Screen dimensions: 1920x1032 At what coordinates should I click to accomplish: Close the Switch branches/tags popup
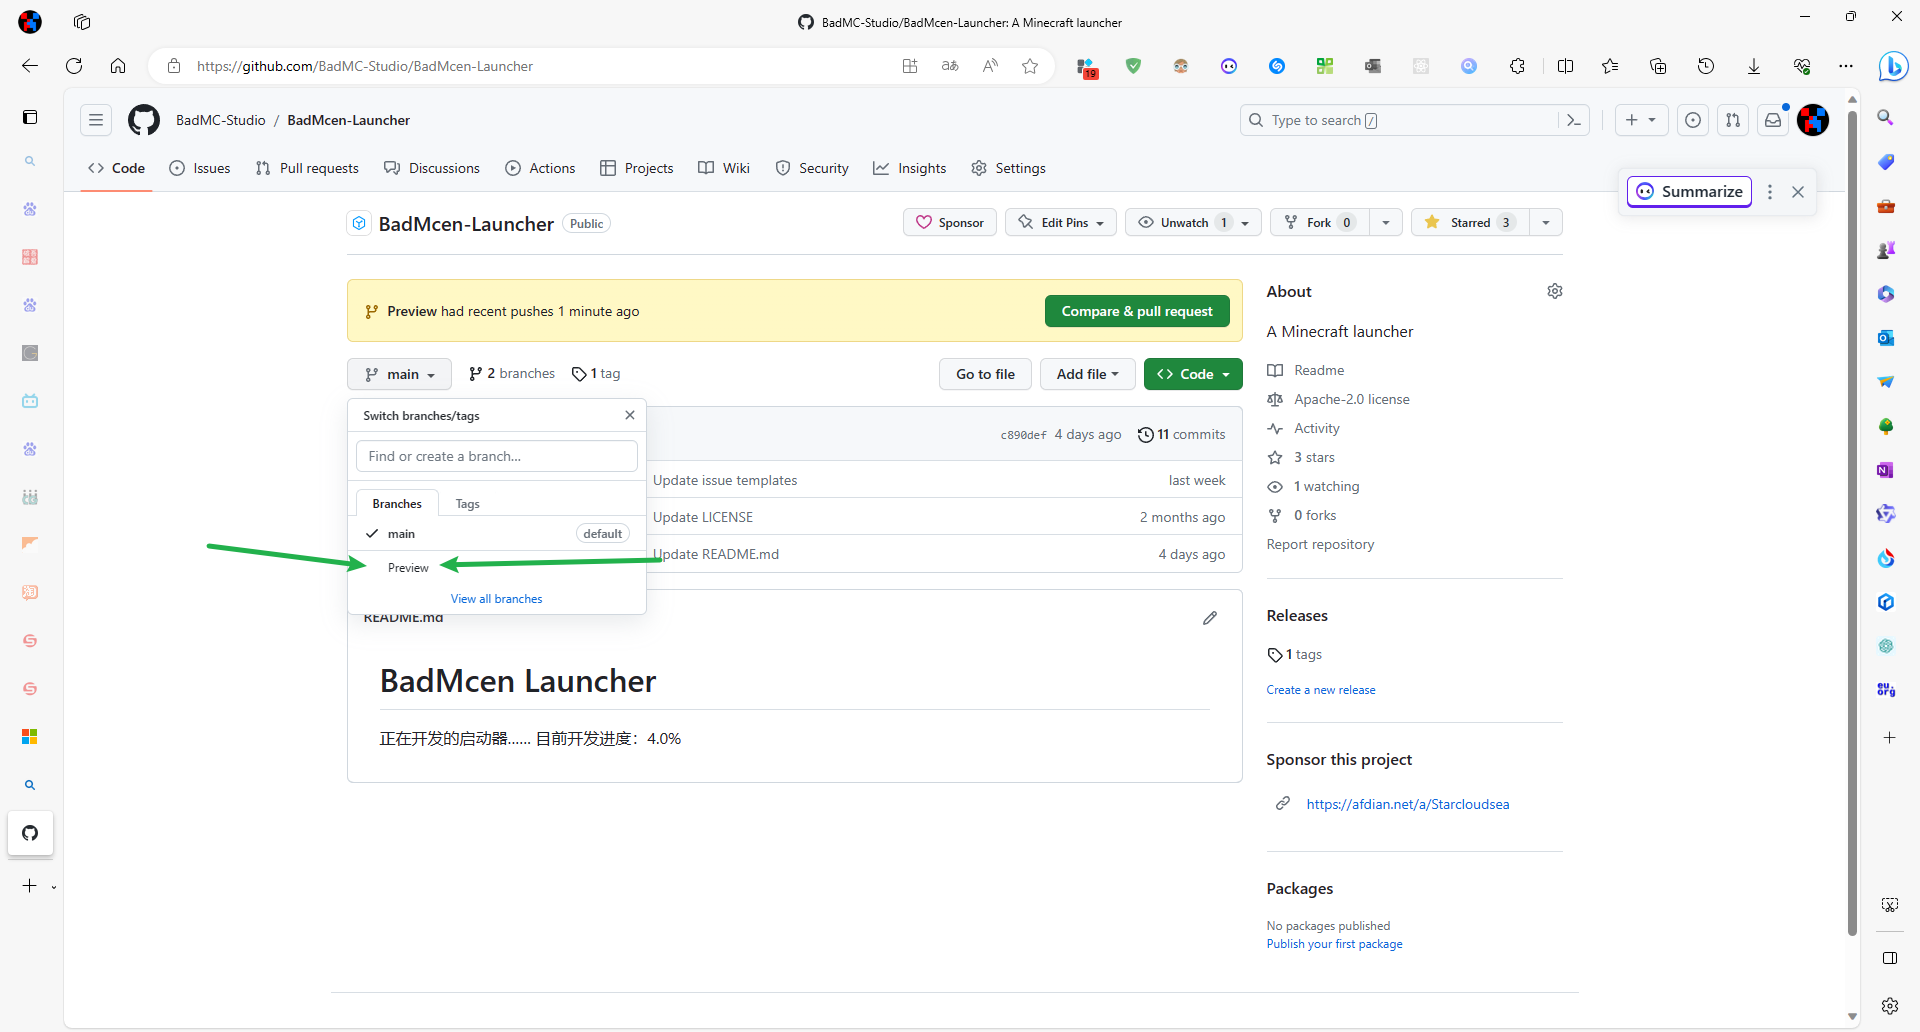click(x=630, y=415)
